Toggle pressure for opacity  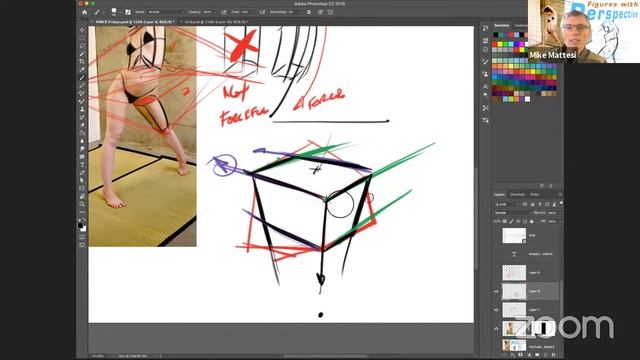224,12
